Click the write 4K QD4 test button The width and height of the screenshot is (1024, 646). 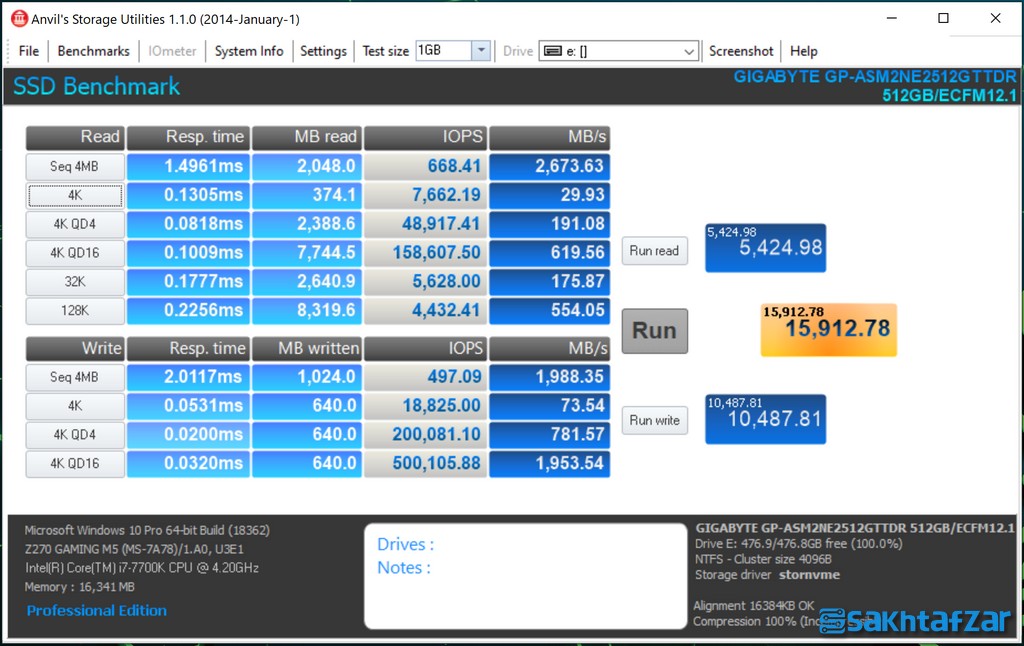click(75, 434)
